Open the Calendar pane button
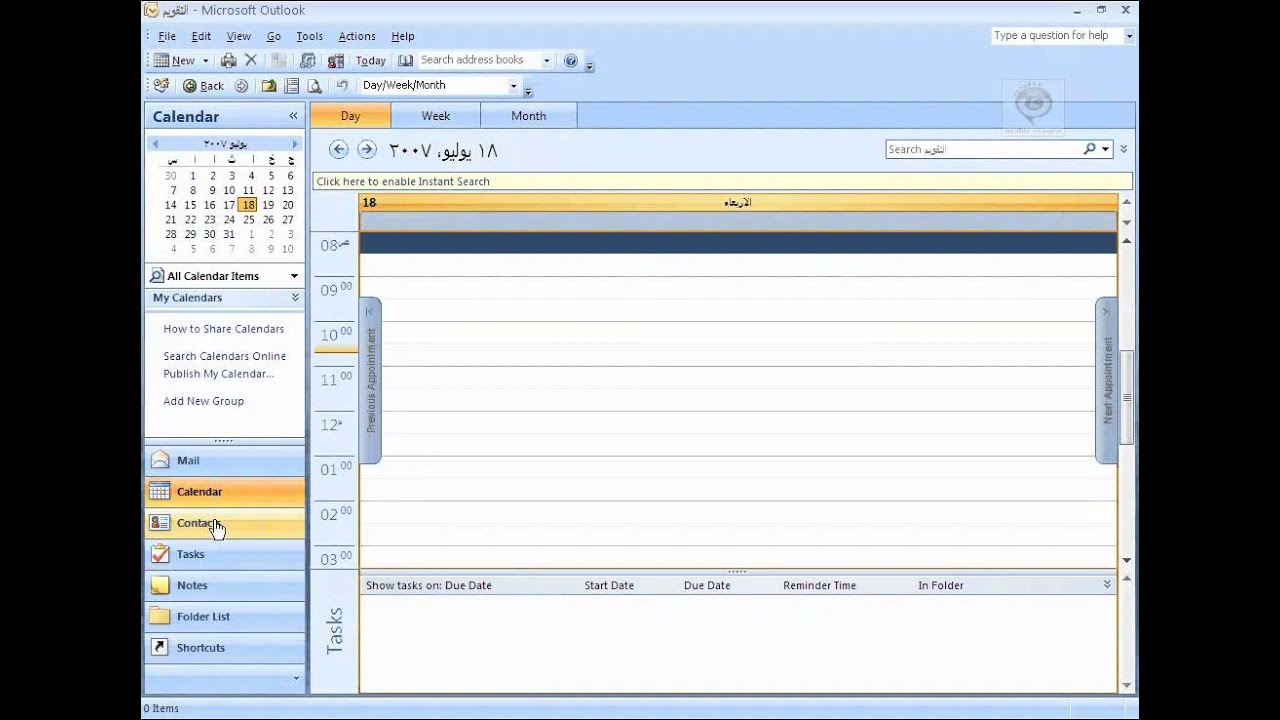 click(x=225, y=492)
